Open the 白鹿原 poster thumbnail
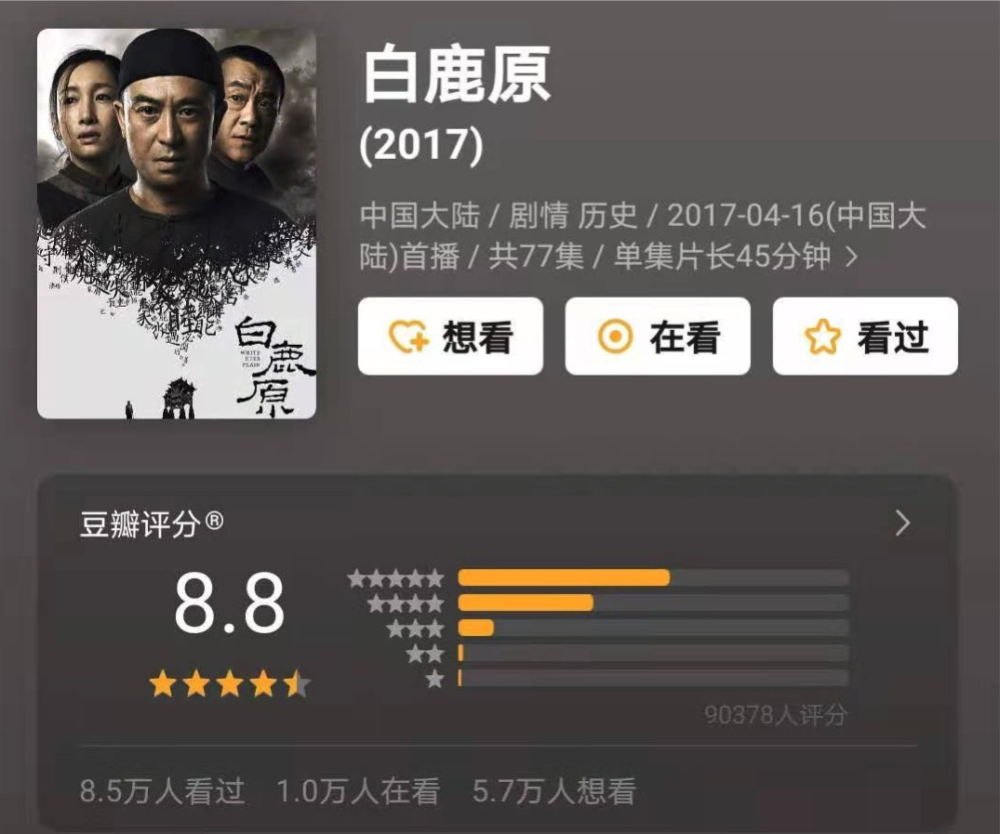 177,224
